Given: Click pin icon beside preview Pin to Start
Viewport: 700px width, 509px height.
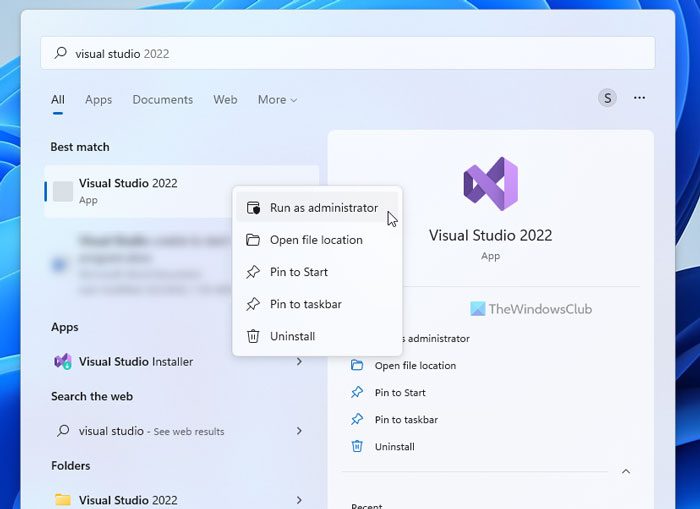Looking at the screenshot, I should (357, 392).
